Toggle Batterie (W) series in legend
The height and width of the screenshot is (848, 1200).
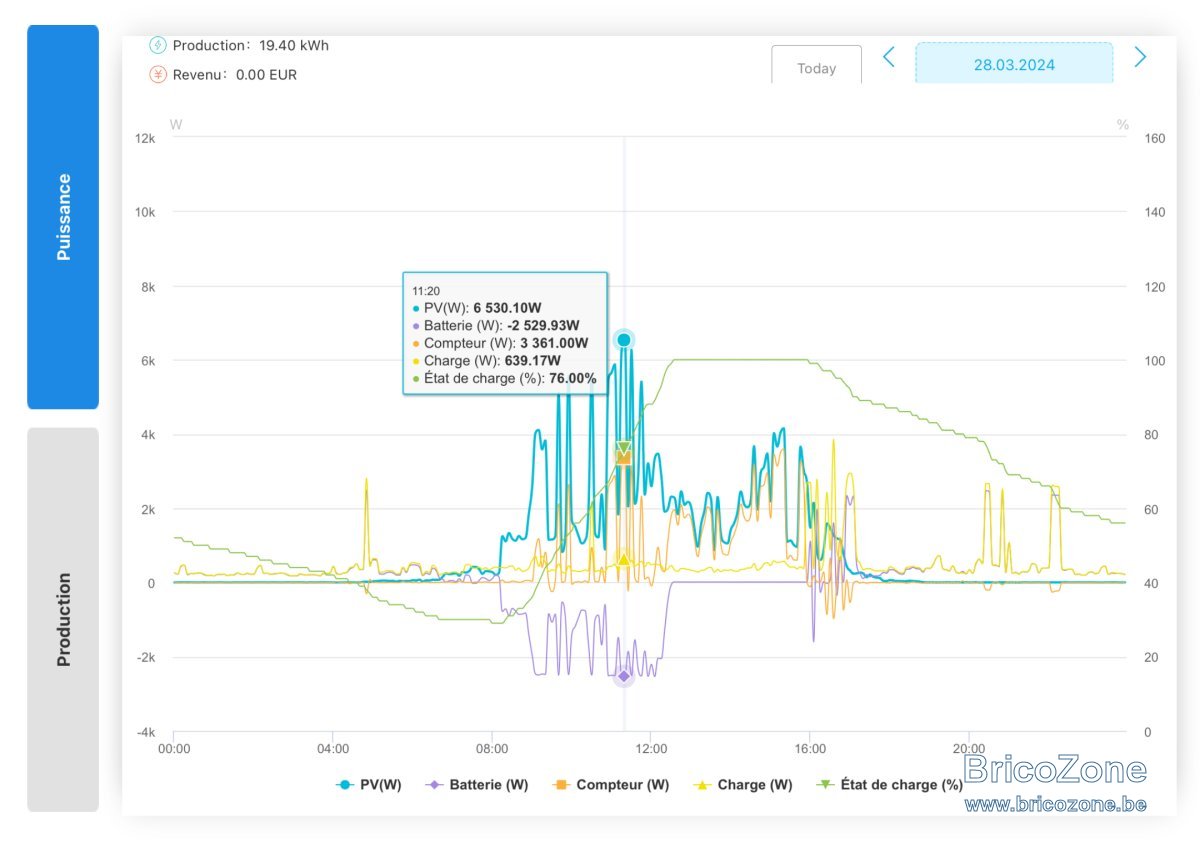click(477, 785)
